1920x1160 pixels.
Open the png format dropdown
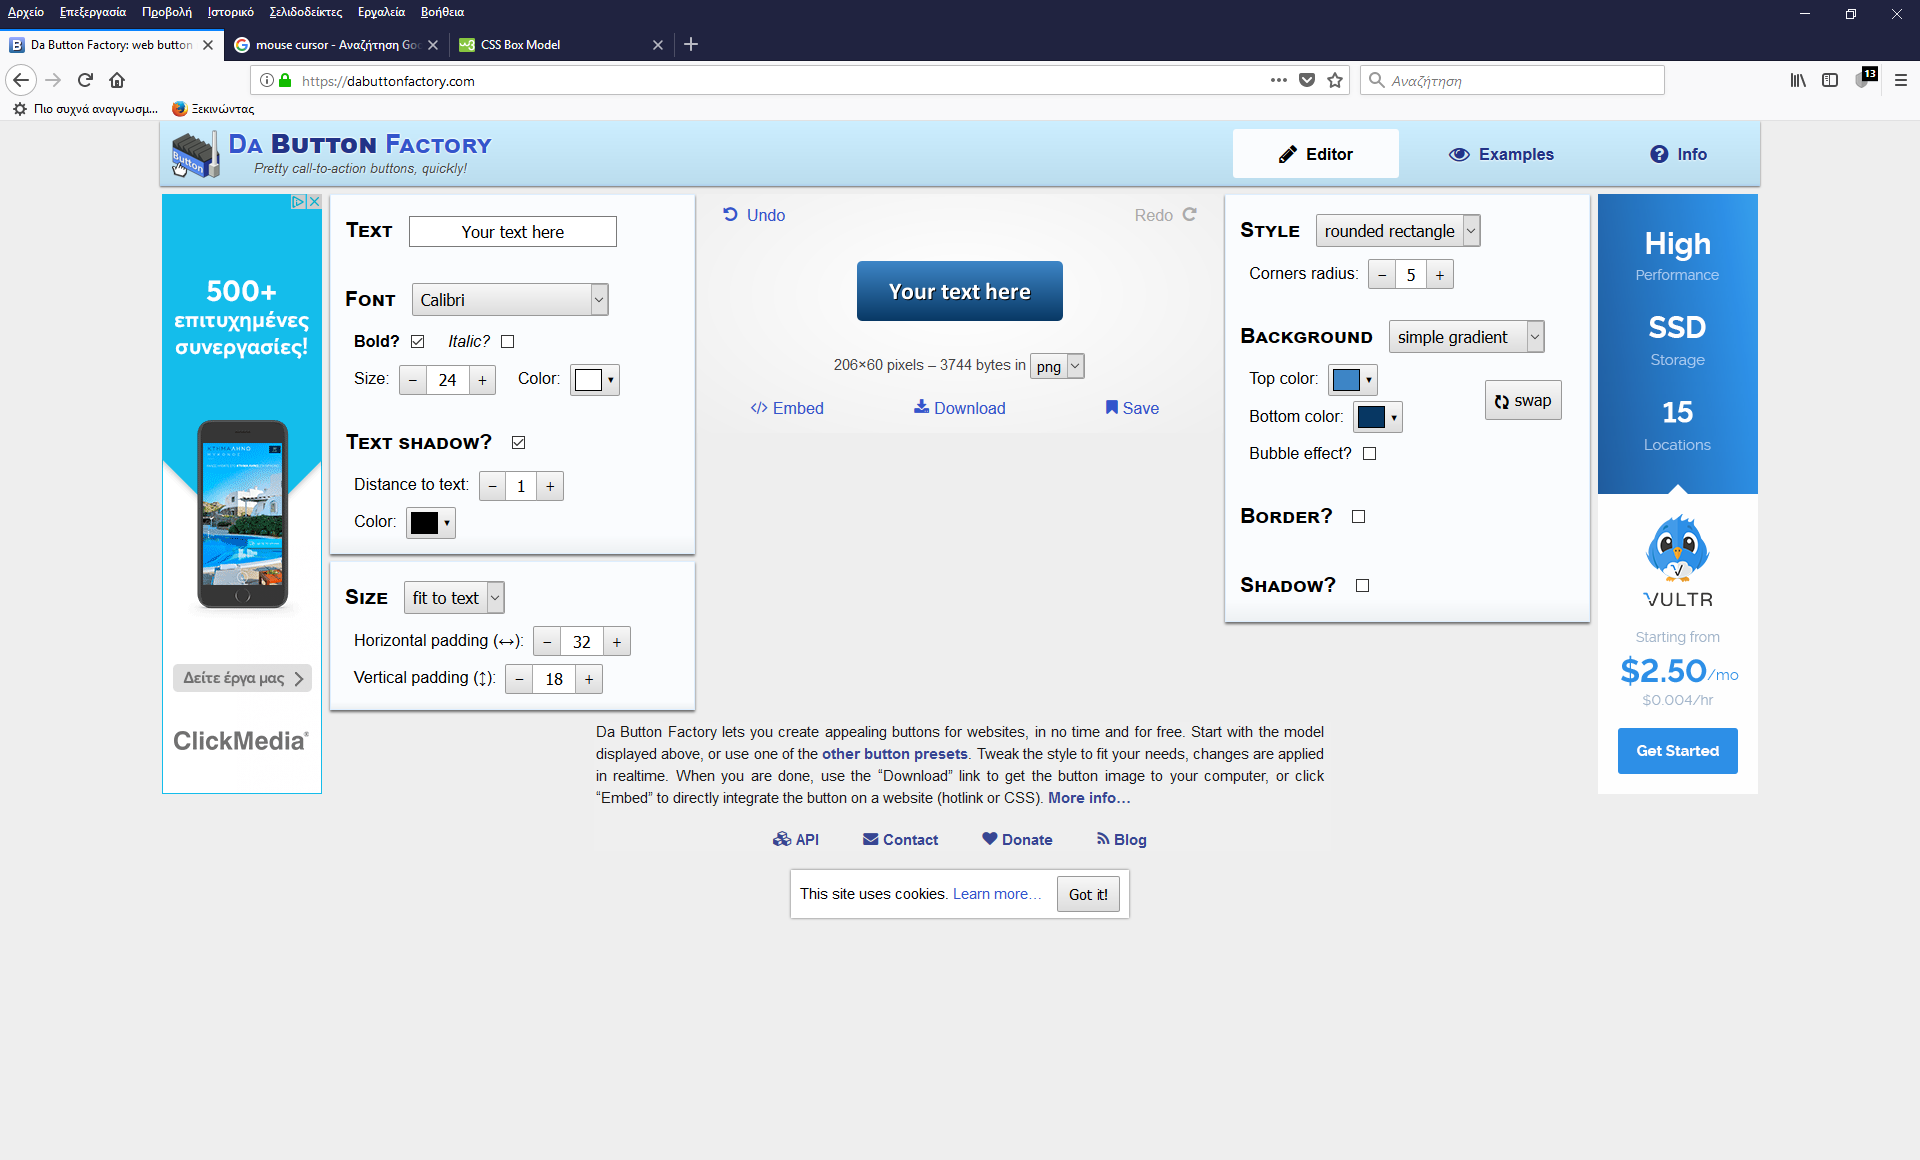click(1057, 365)
